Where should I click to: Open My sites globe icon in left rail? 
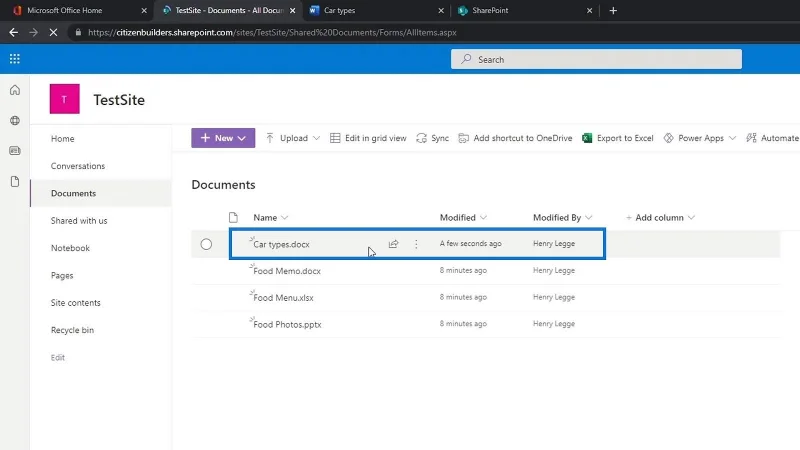(15, 120)
